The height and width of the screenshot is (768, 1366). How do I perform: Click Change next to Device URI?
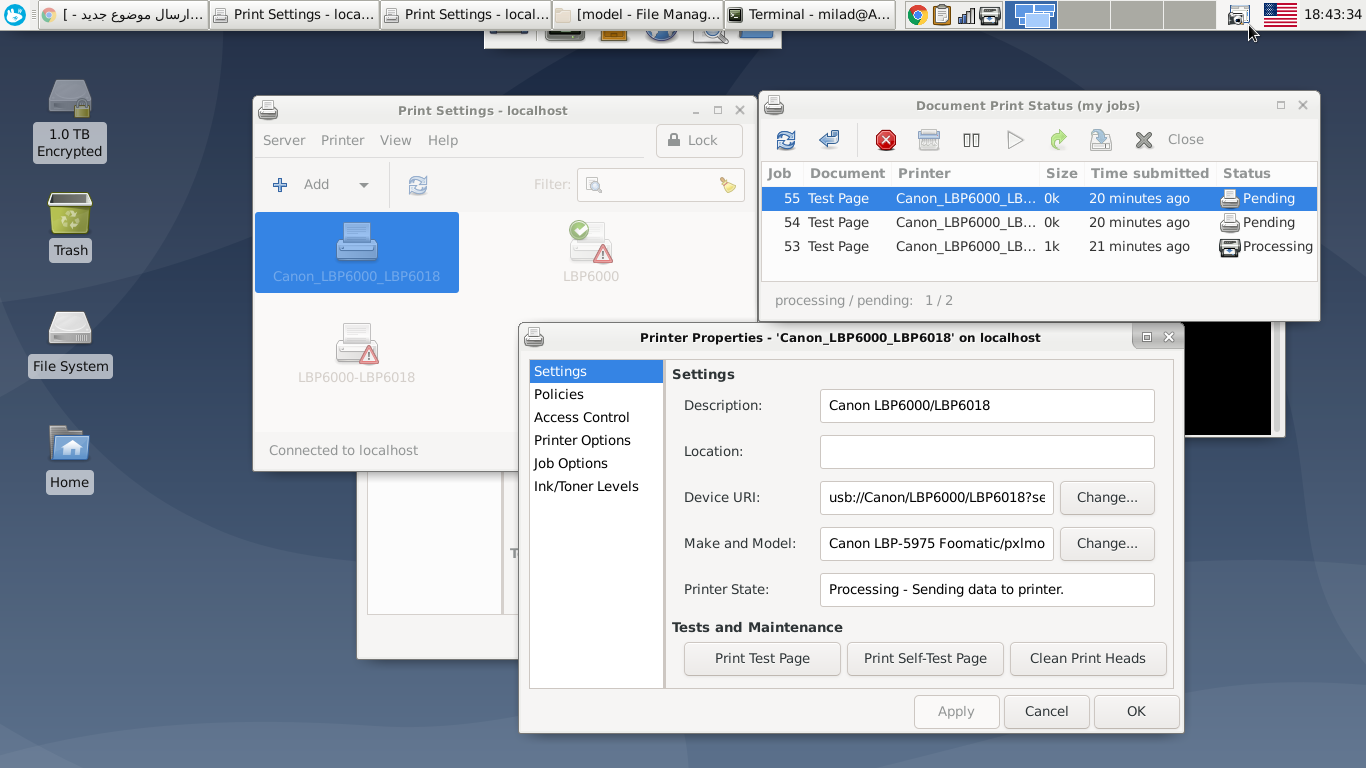(x=1106, y=497)
